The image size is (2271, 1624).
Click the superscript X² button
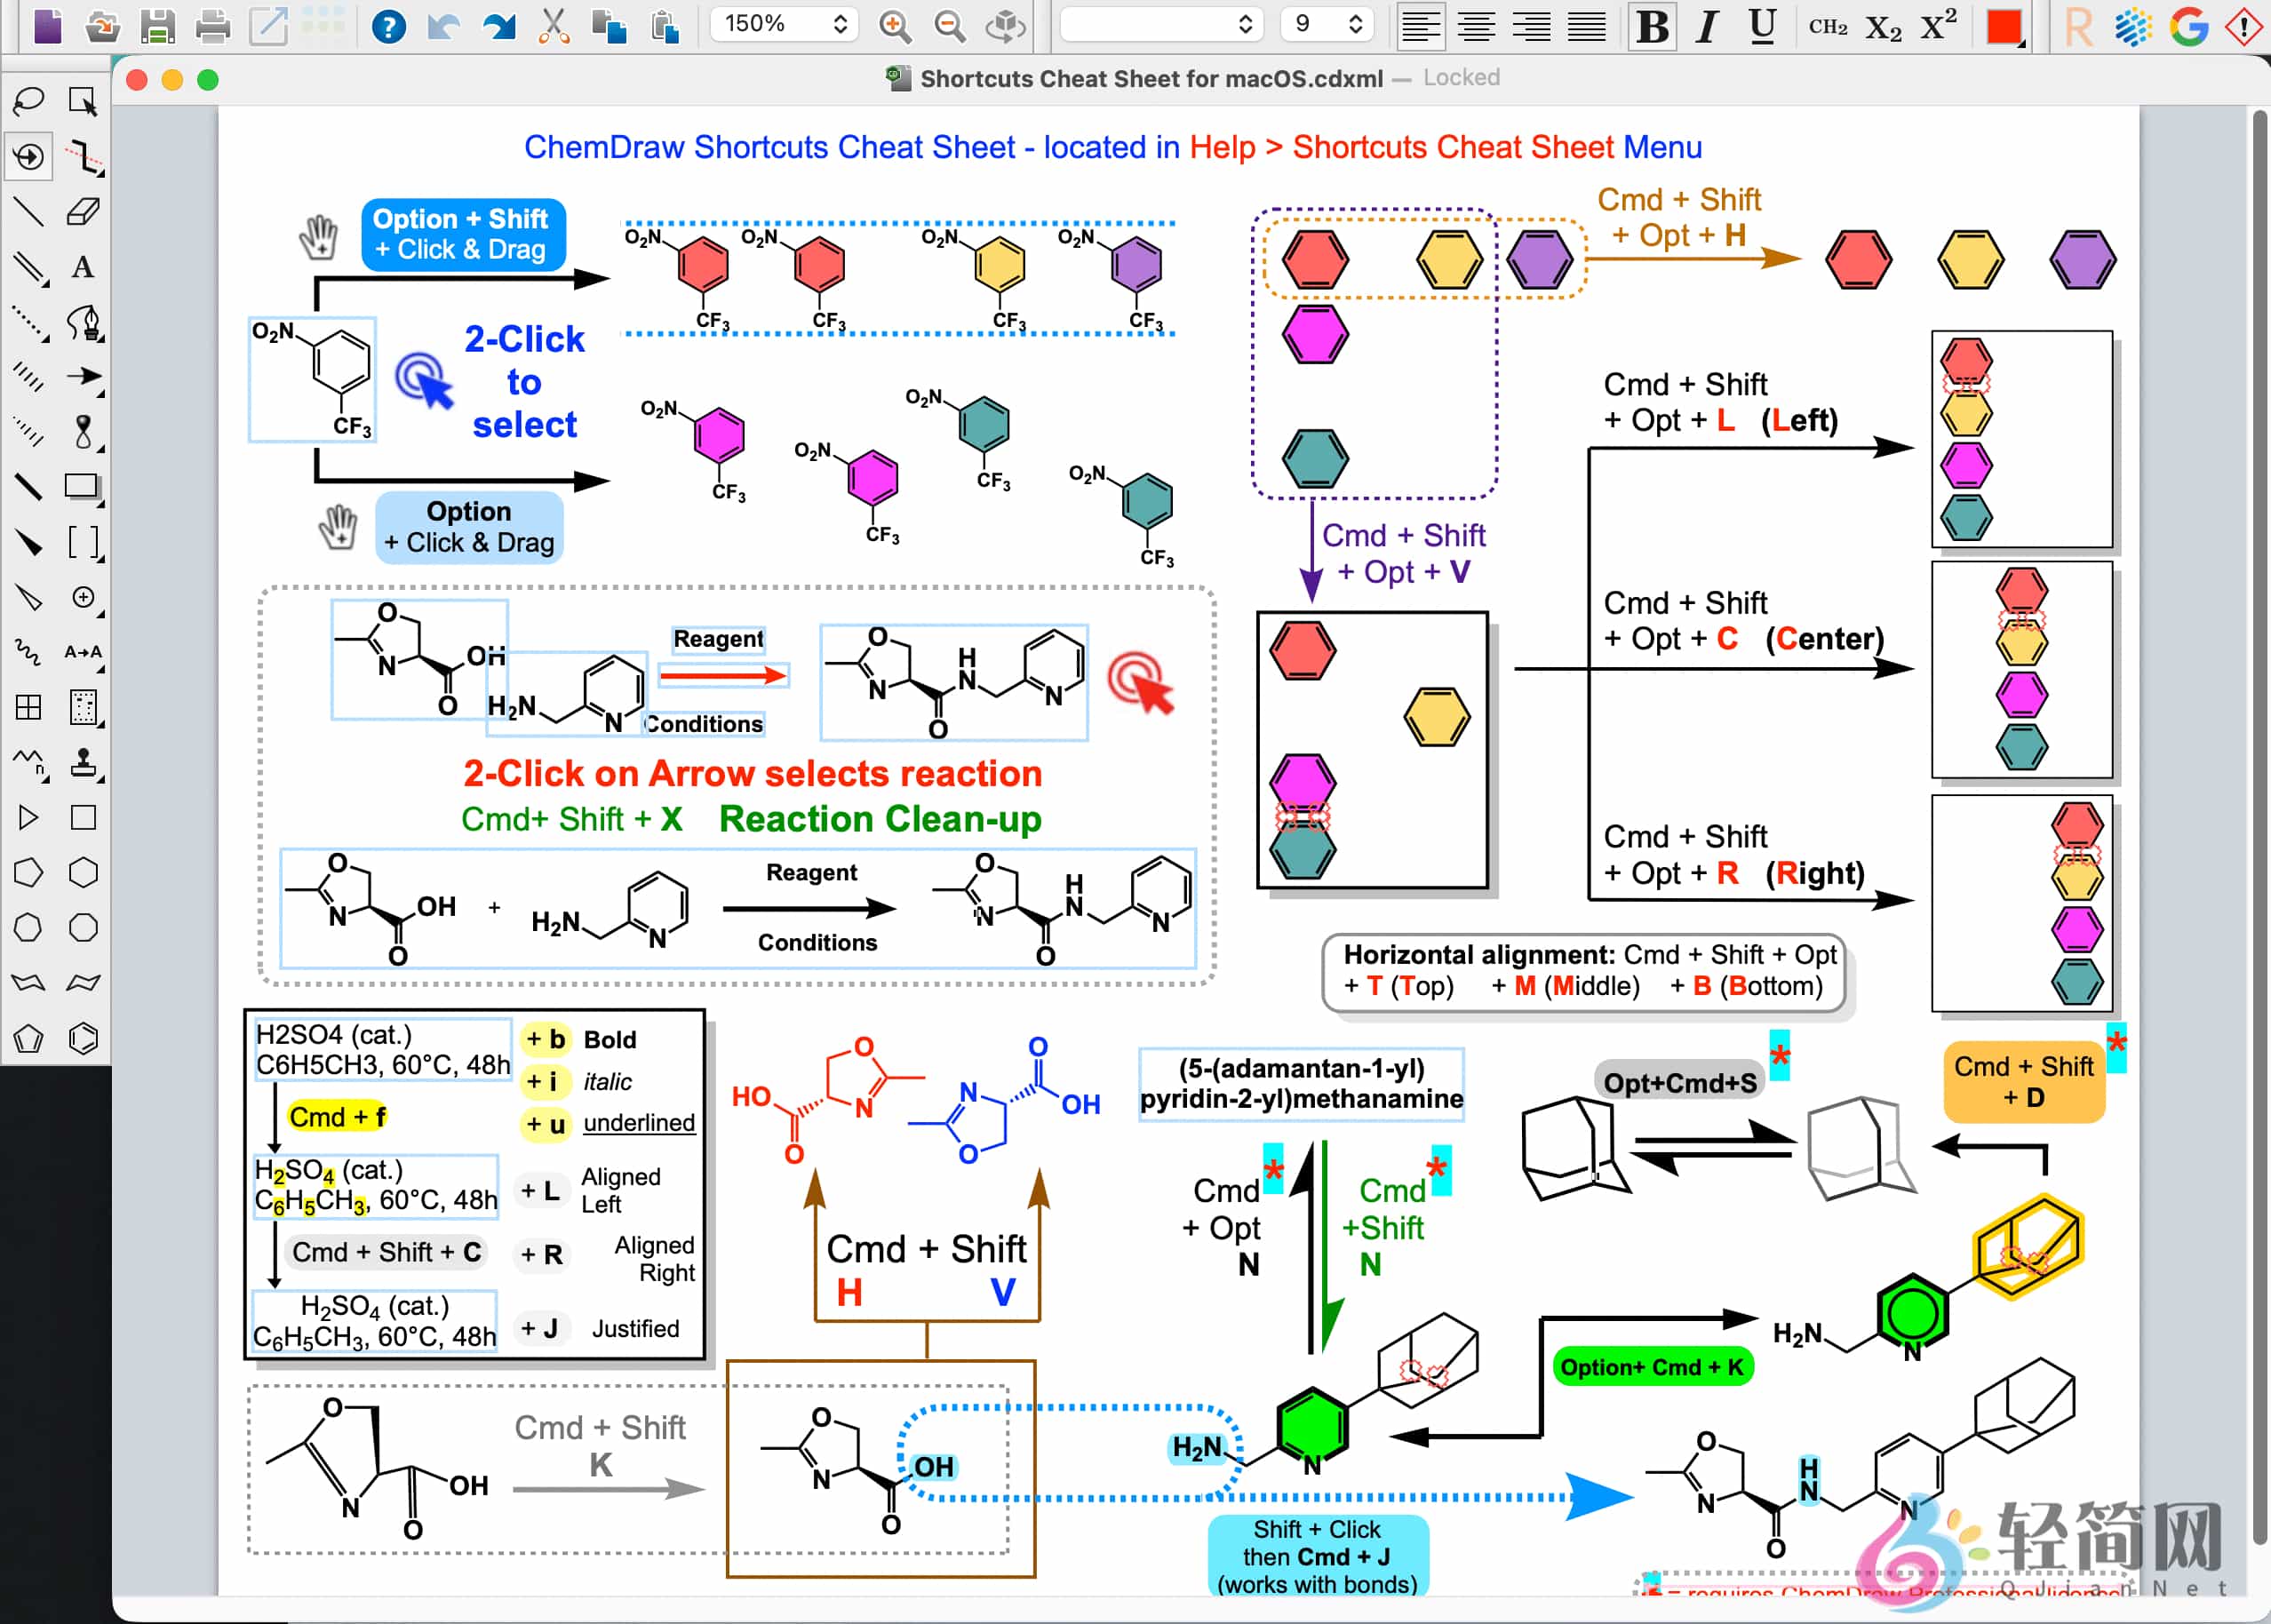click(1937, 27)
